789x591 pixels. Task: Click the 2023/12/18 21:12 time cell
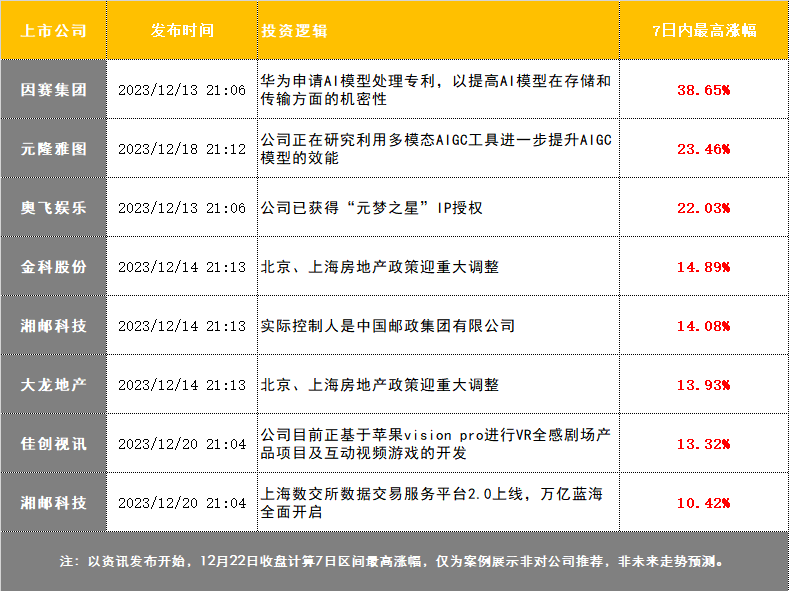[x=182, y=149]
